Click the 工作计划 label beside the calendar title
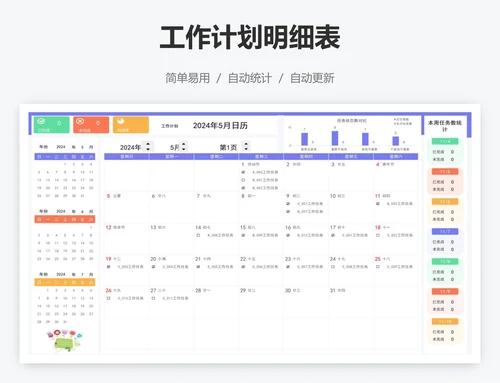Screen dimensions: 500x383 pyautogui.click(x=170, y=126)
